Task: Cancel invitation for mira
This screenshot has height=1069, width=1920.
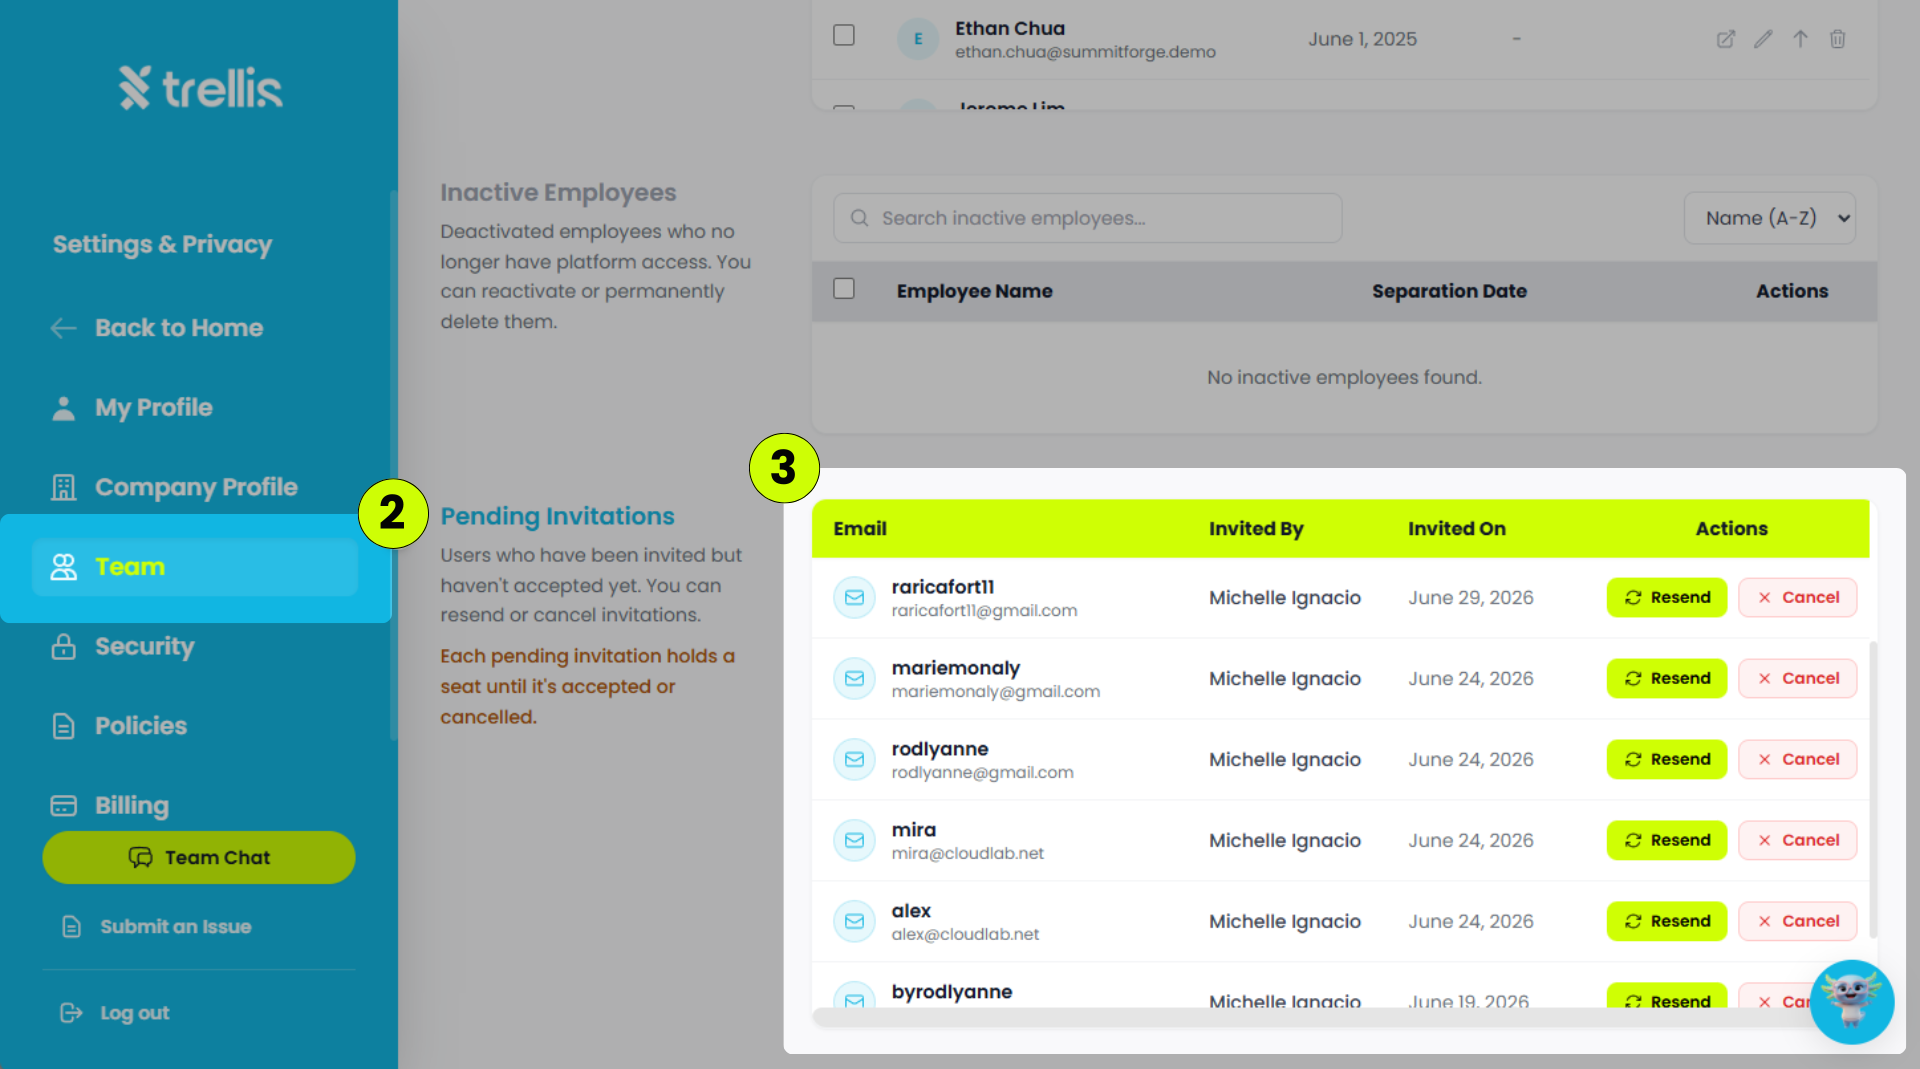Action: tap(1797, 840)
